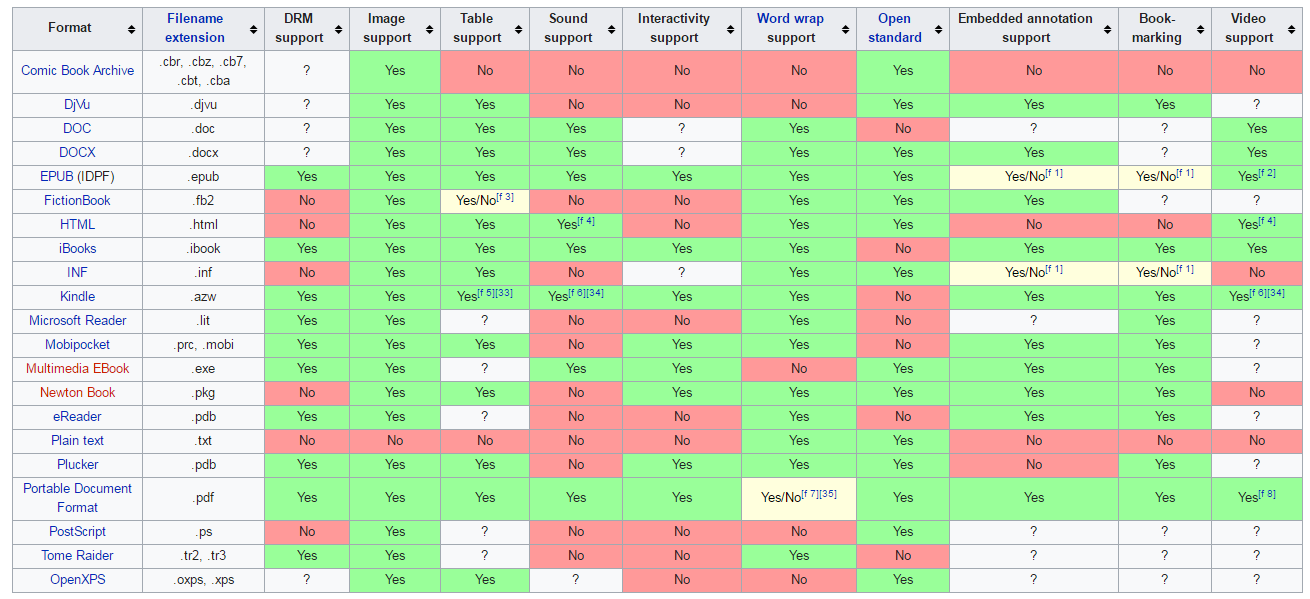Sort by Sound support column arrows
The height and width of the screenshot is (599, 1310).
pos(611,29)
